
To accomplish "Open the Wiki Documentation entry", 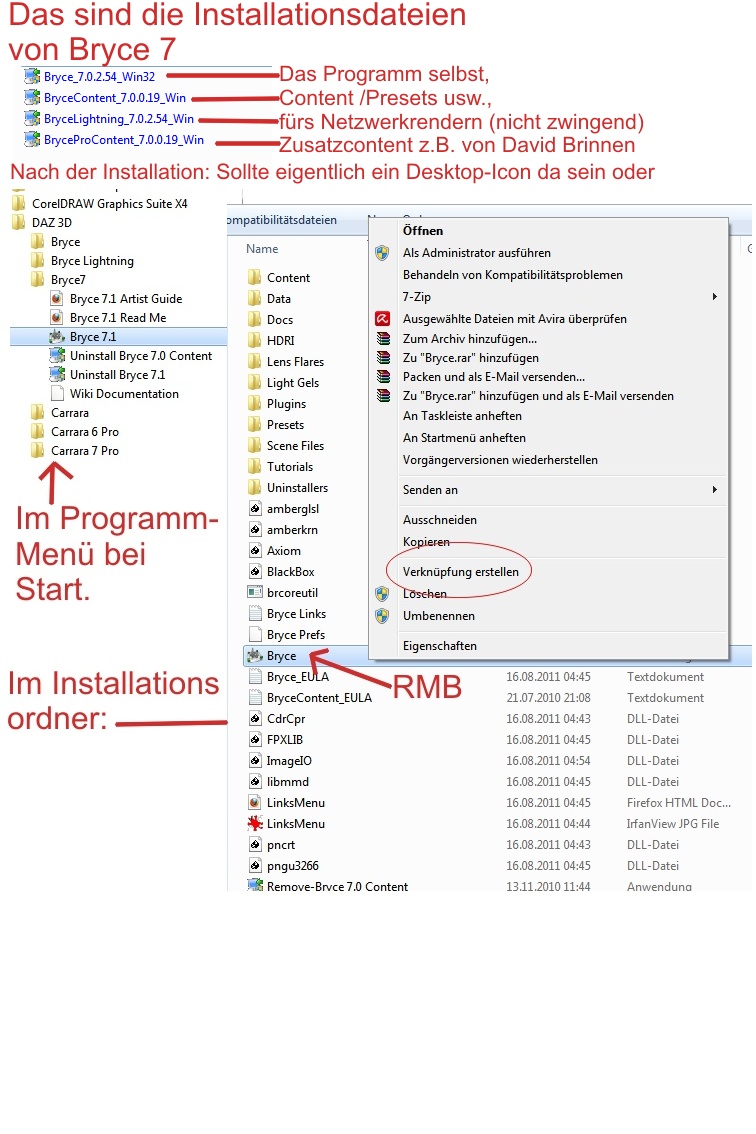I will [114, 393].
